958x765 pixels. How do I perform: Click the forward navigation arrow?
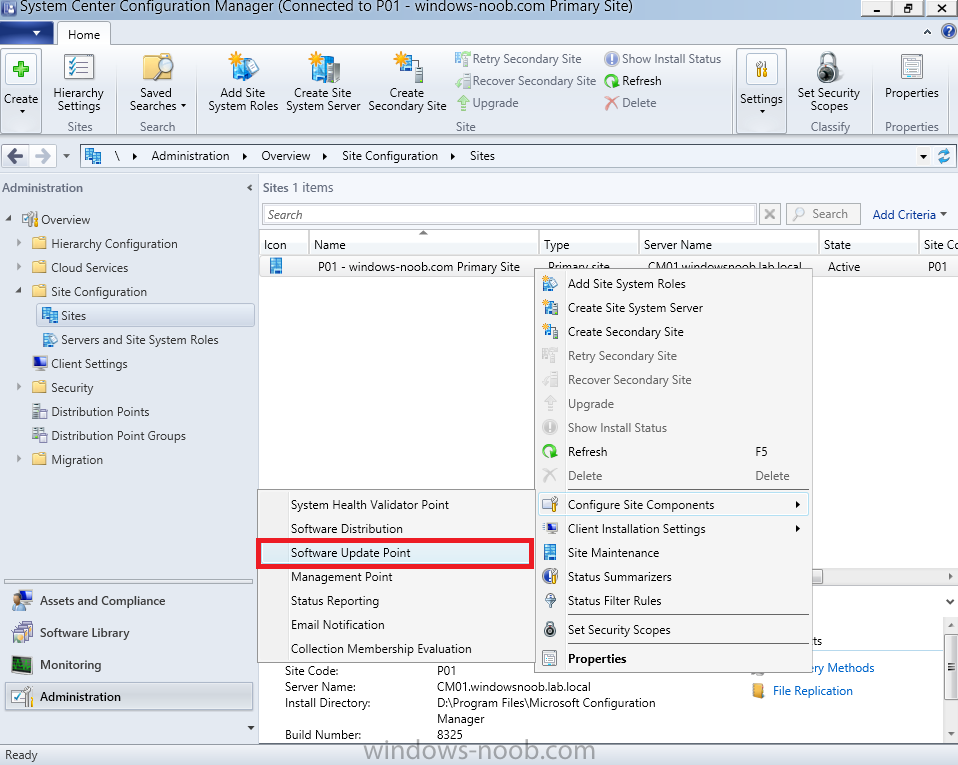[x=42, y=156]
